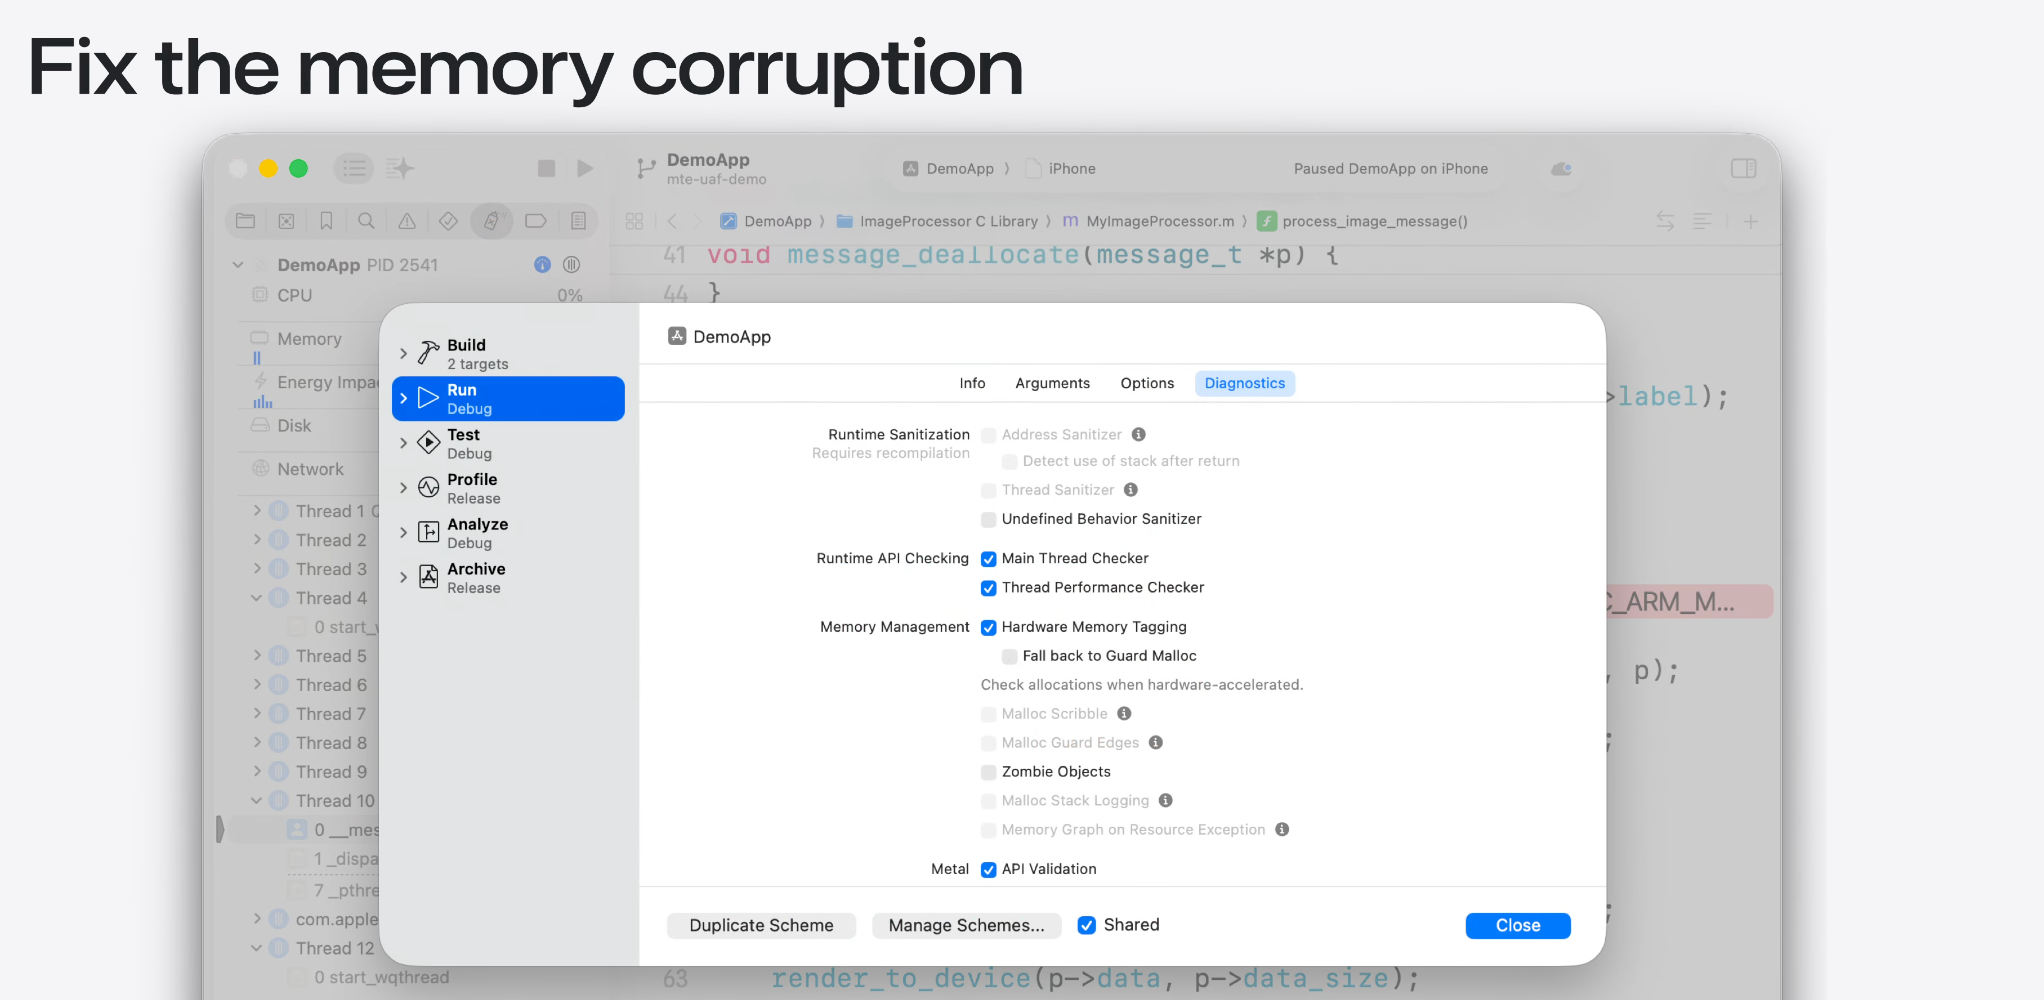This screenshot has width=2044, height=1000.
Task: Switch to the Info tab
Action: point(972,383)
